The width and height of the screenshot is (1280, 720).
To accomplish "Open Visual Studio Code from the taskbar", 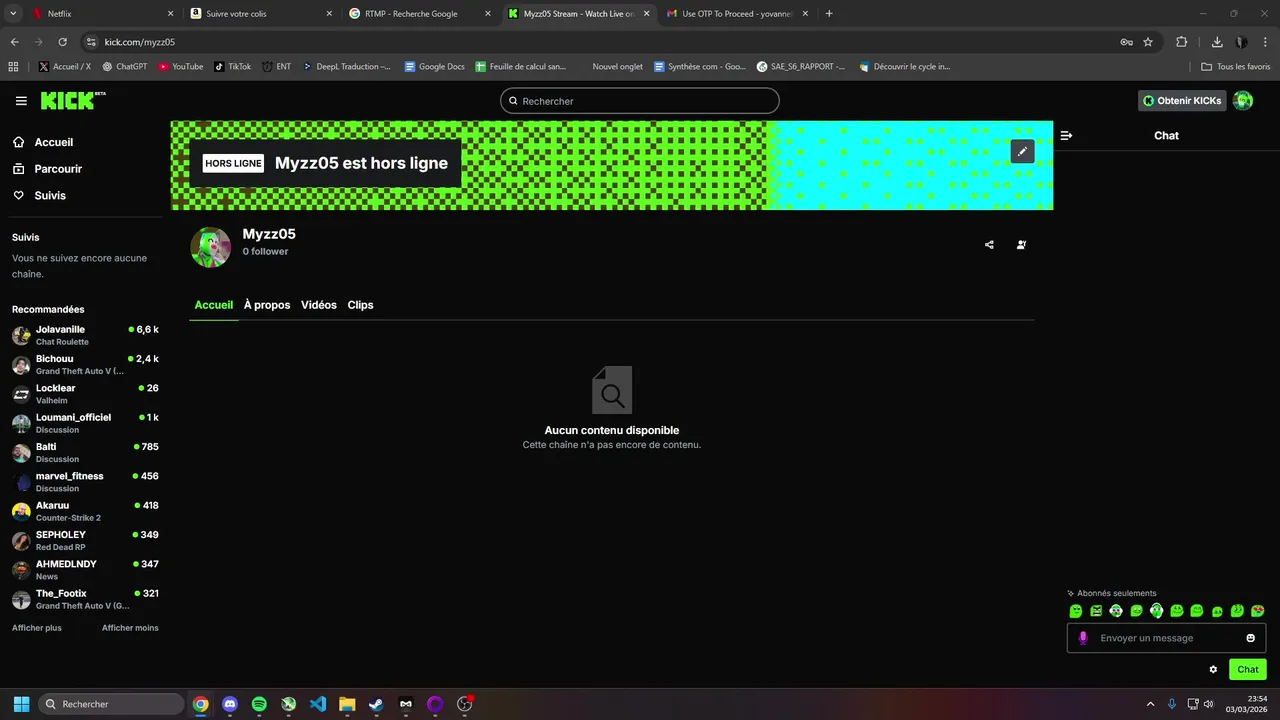I will [x=318, y=704].
